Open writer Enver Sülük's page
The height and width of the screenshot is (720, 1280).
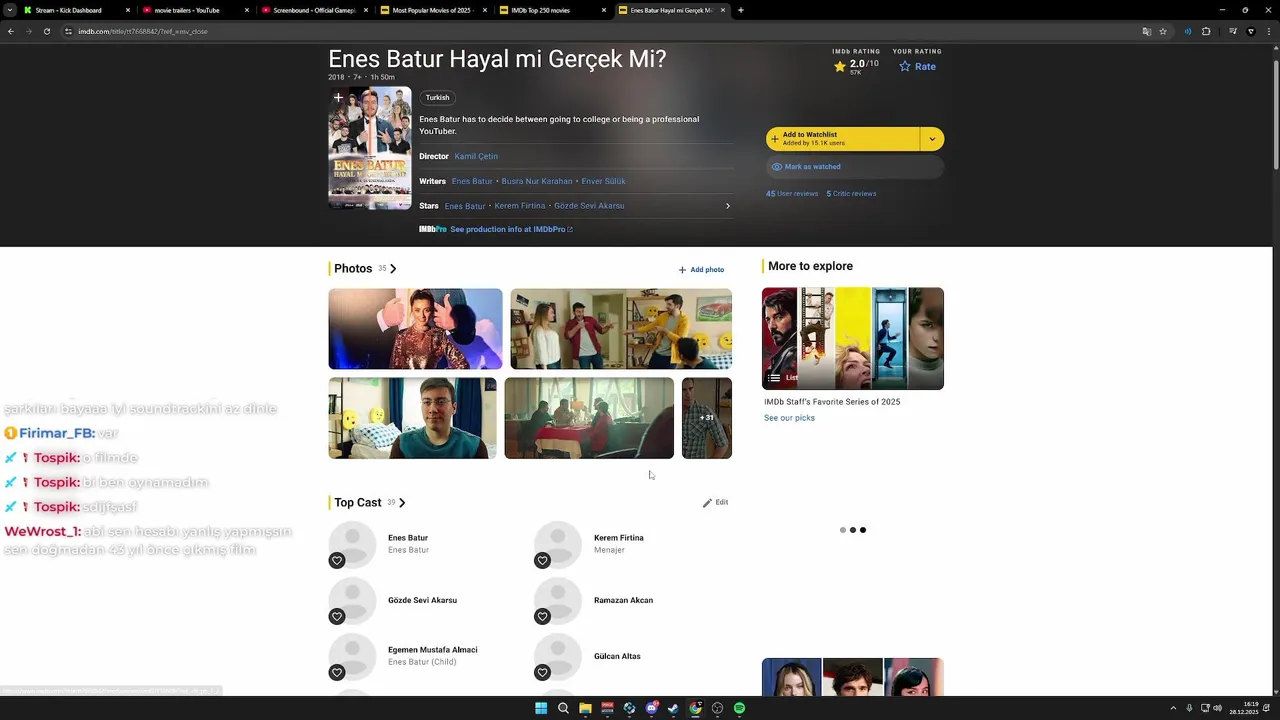(603, 181)
